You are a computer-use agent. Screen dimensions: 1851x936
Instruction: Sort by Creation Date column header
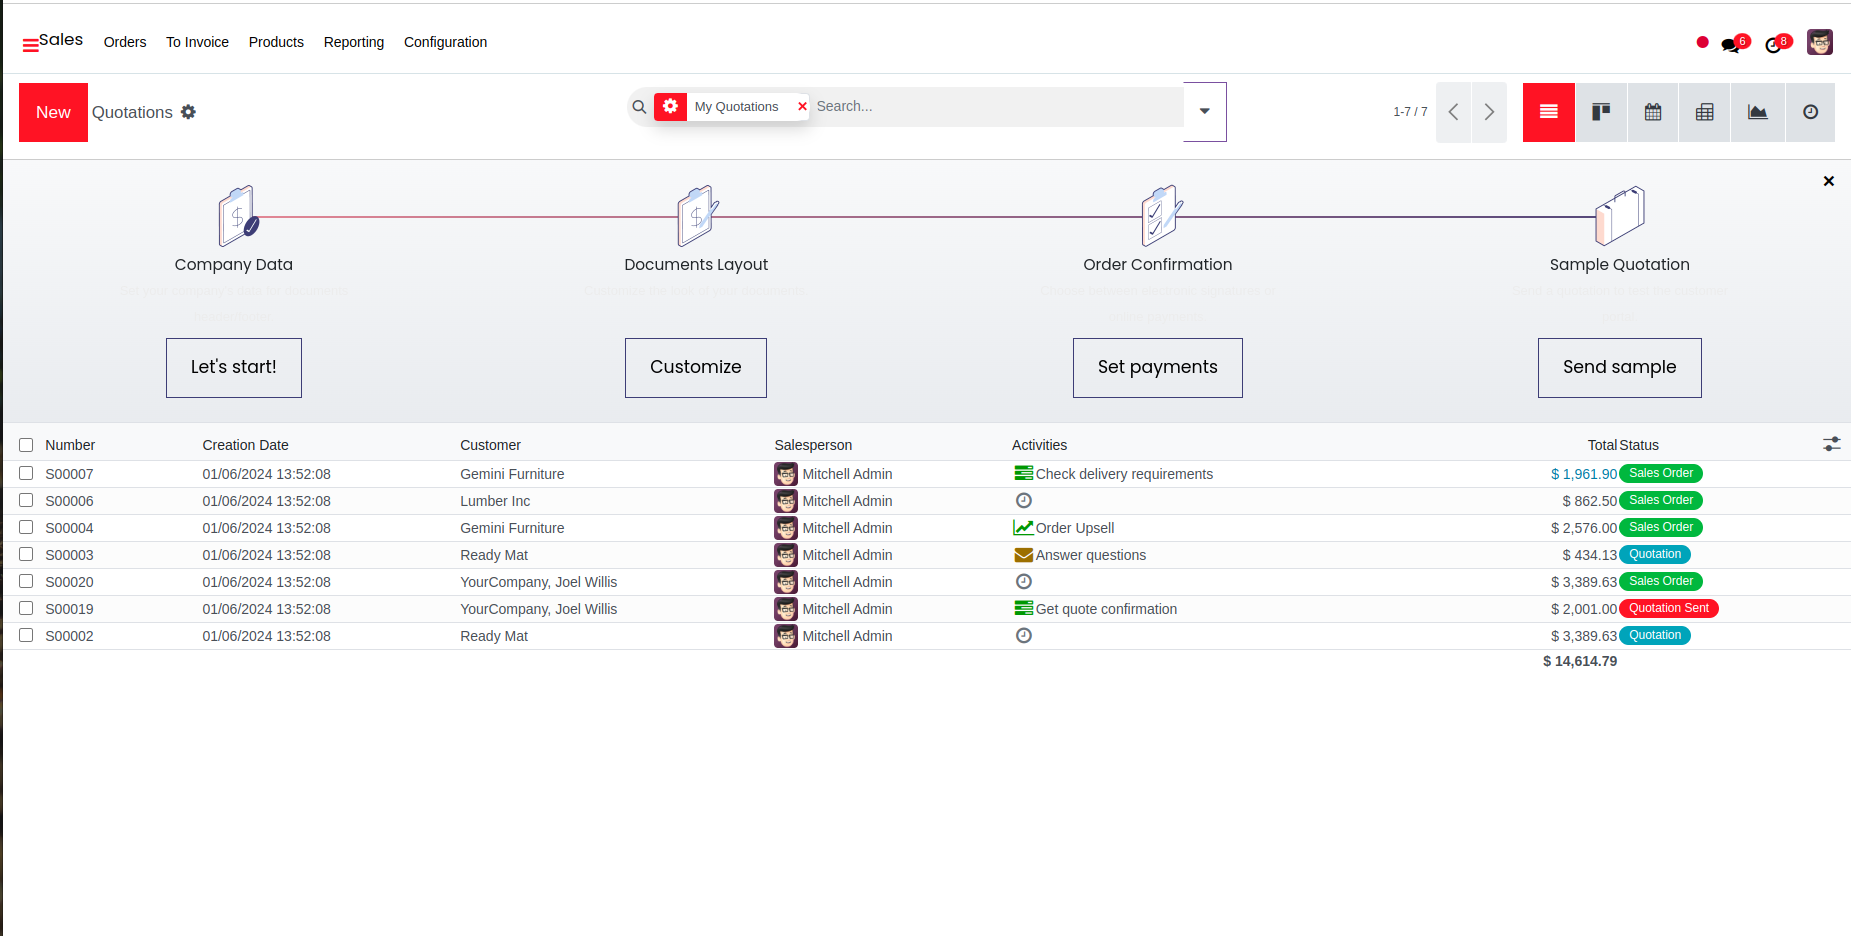tap(245, 445)
